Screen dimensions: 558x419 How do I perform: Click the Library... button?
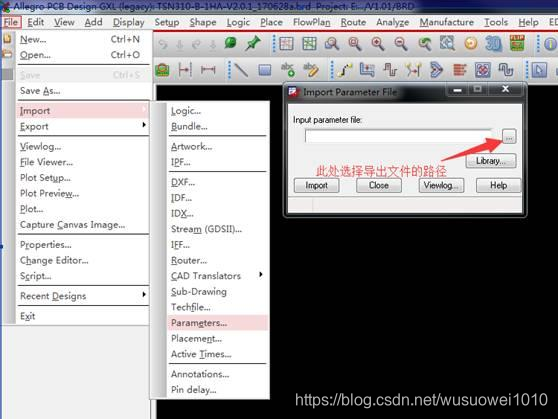pos(491,161)
